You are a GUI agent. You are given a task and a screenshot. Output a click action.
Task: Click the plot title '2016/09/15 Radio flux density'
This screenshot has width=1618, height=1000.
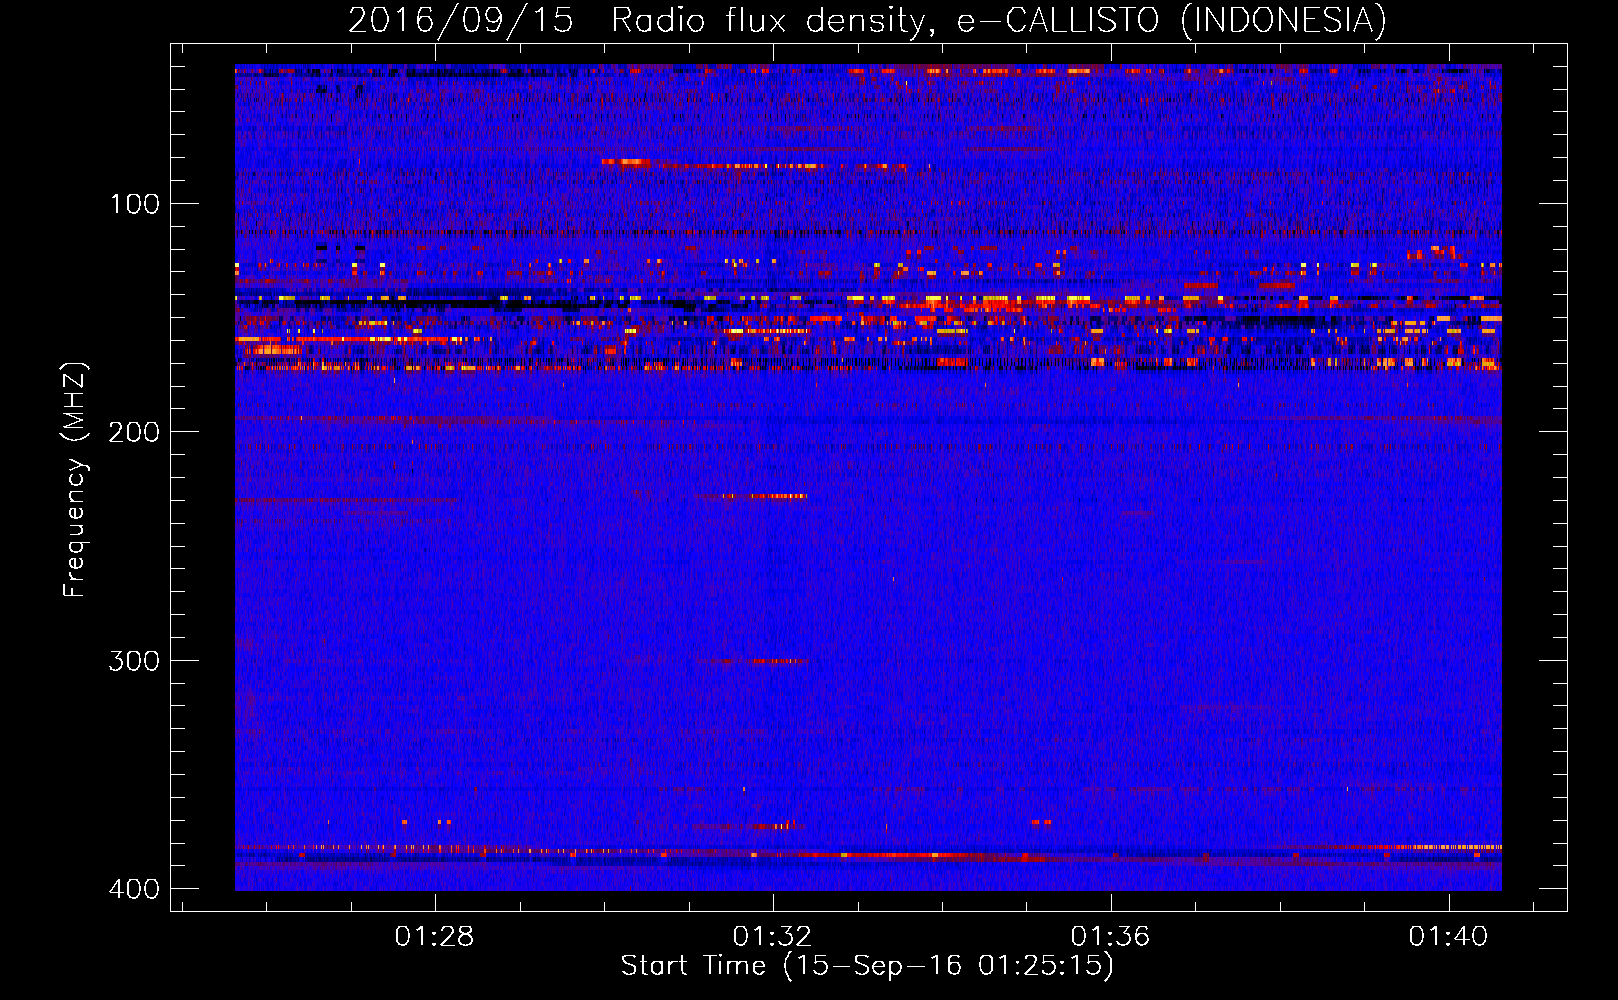[x=867, y=20]
